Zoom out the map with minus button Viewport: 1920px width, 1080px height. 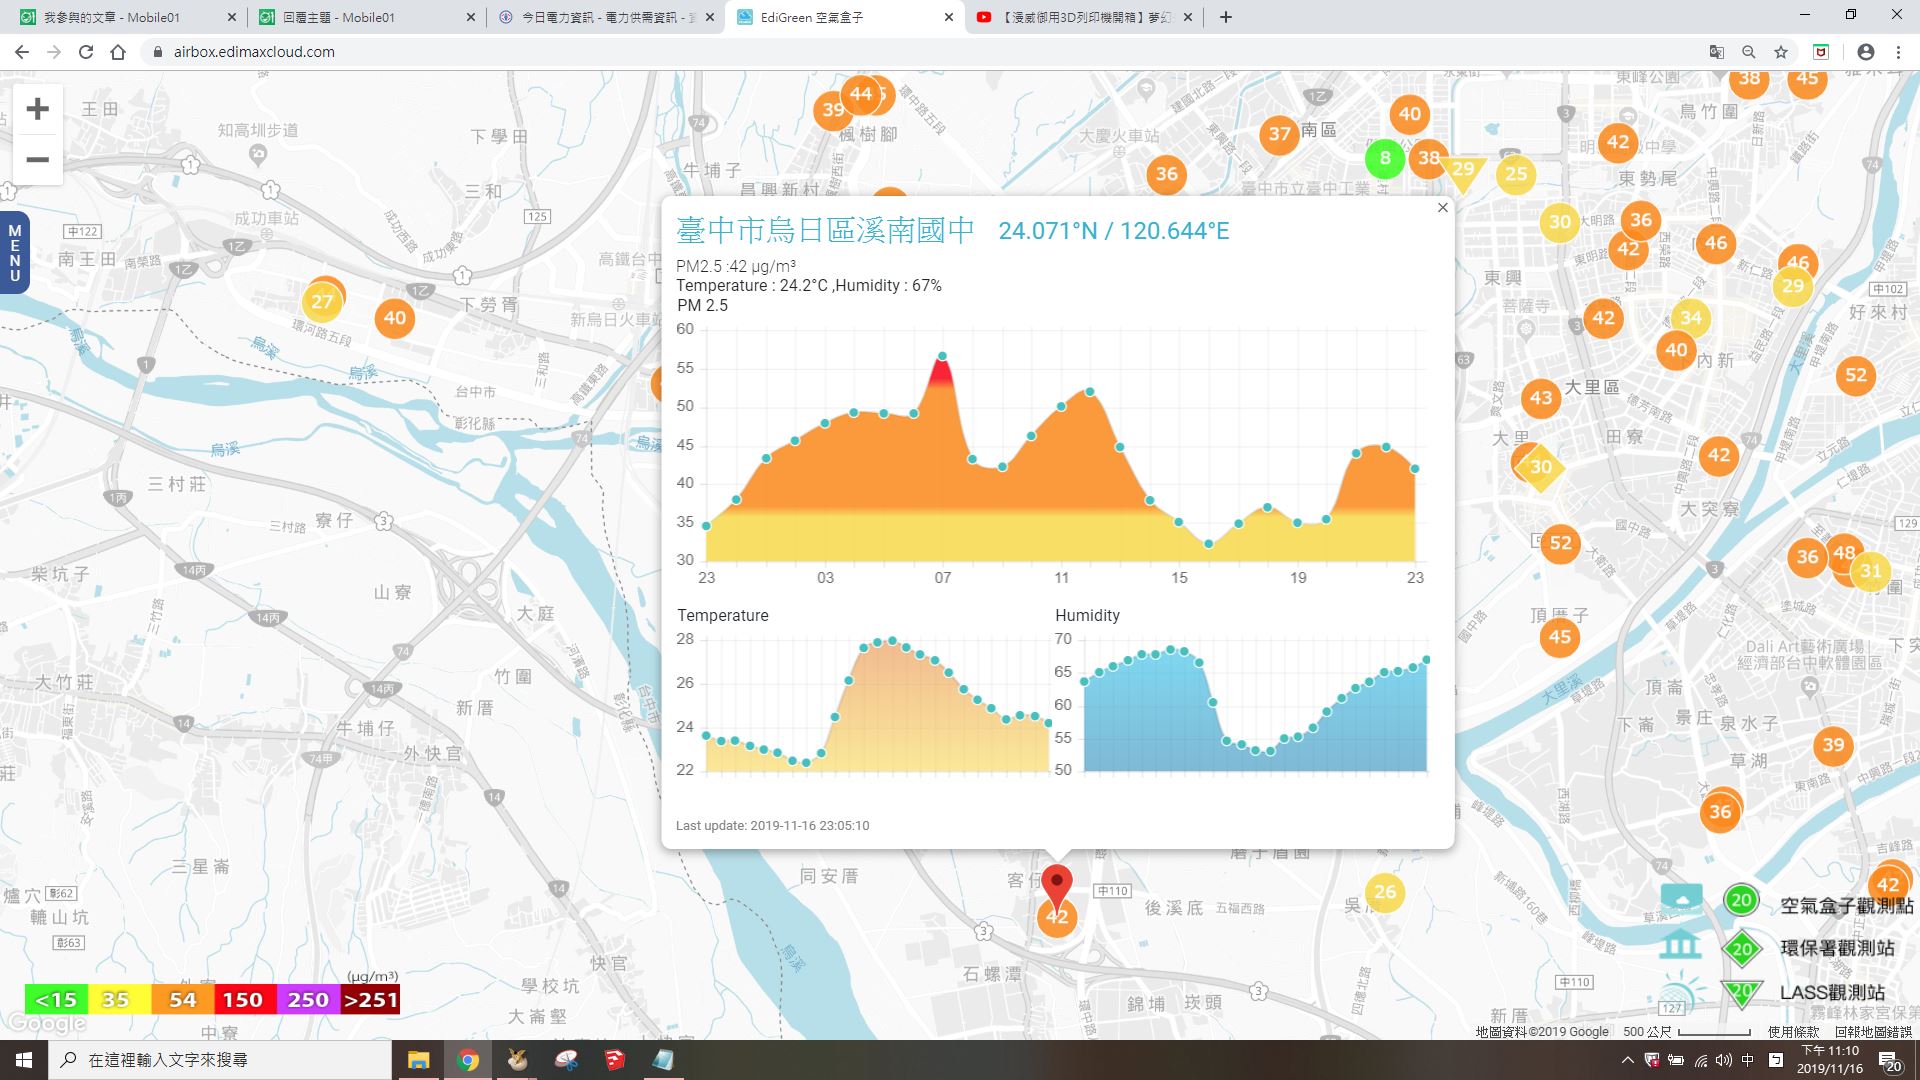(37, 160)
